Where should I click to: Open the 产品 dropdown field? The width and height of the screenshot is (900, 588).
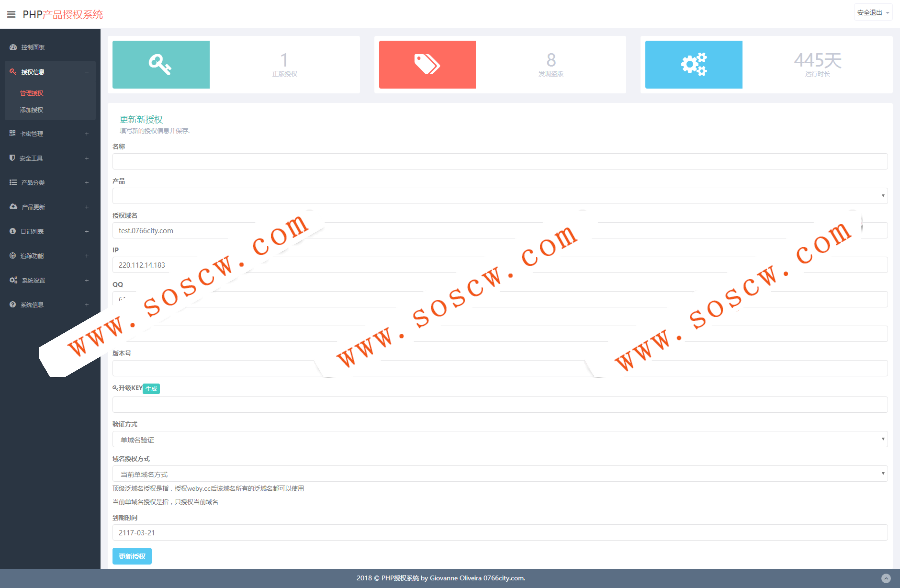pos(500,196)
